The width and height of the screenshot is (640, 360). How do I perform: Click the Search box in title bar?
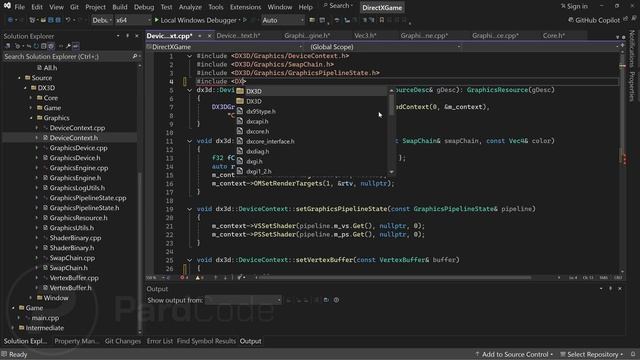pyautogui.click(x=338, y=6)
